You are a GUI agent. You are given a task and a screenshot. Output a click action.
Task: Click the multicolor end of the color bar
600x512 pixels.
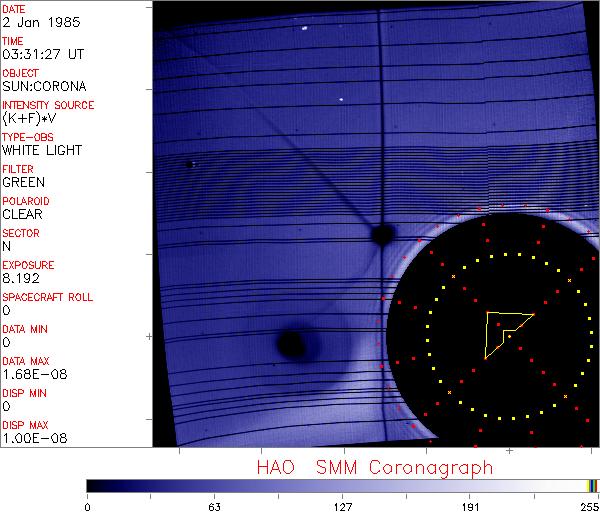coord(593,485)
